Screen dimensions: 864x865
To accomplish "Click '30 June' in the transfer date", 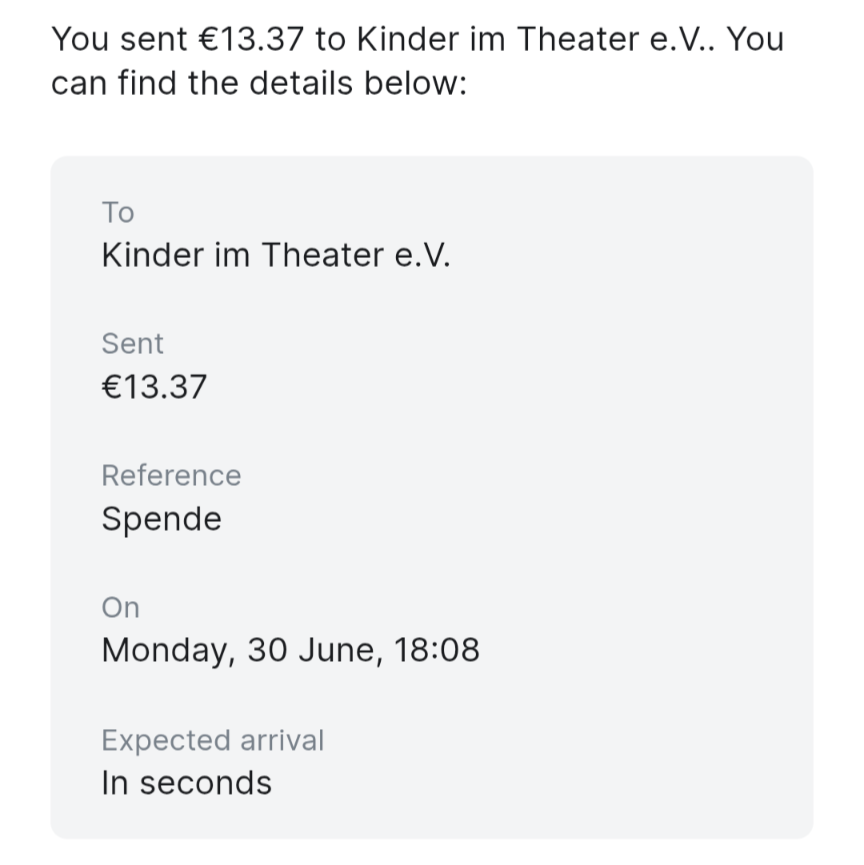I will coord(311,651).
